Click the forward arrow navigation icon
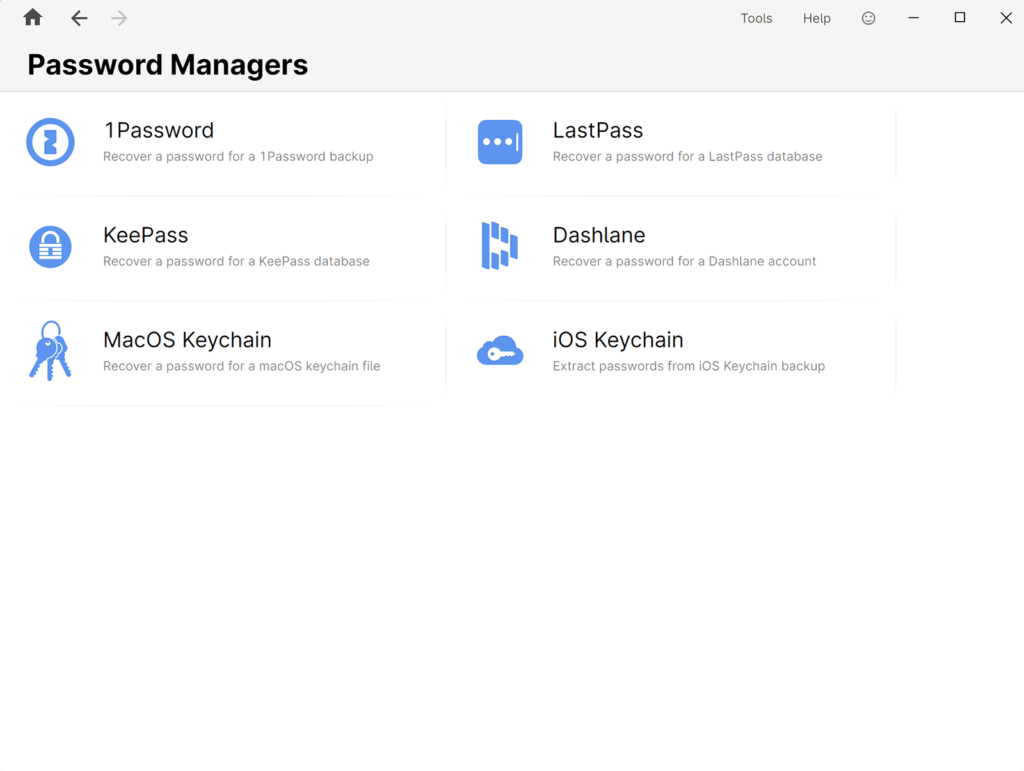 pyautogui.click(x=119, y=18)
